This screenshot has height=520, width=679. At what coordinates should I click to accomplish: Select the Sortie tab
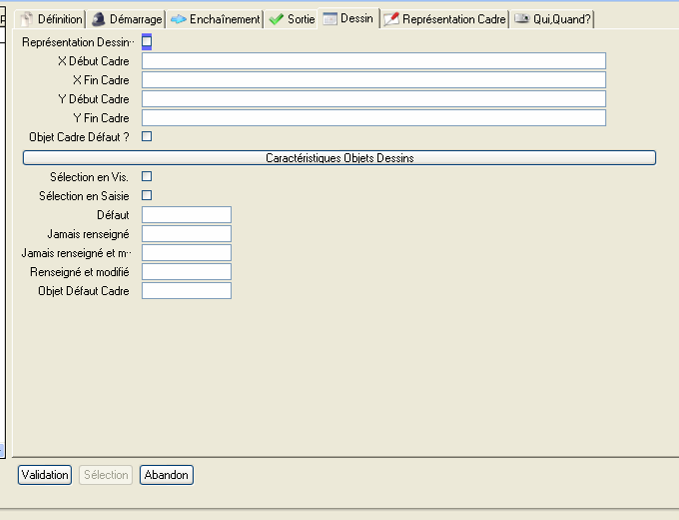tap(291, 19)
